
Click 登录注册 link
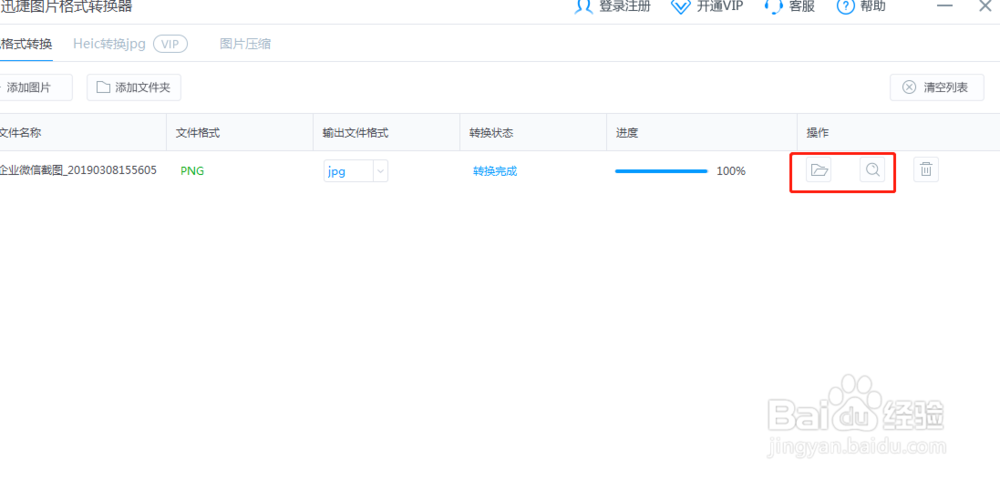tap(625, 6)
